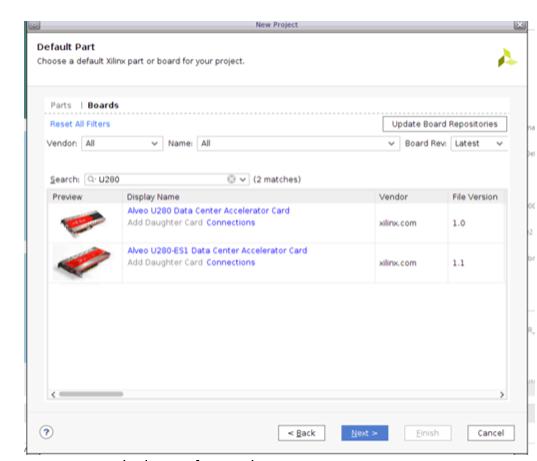Click xilinx.com vendor cell for U280 card
Viewport: 537px width, 461px height.
pos(398,223)
